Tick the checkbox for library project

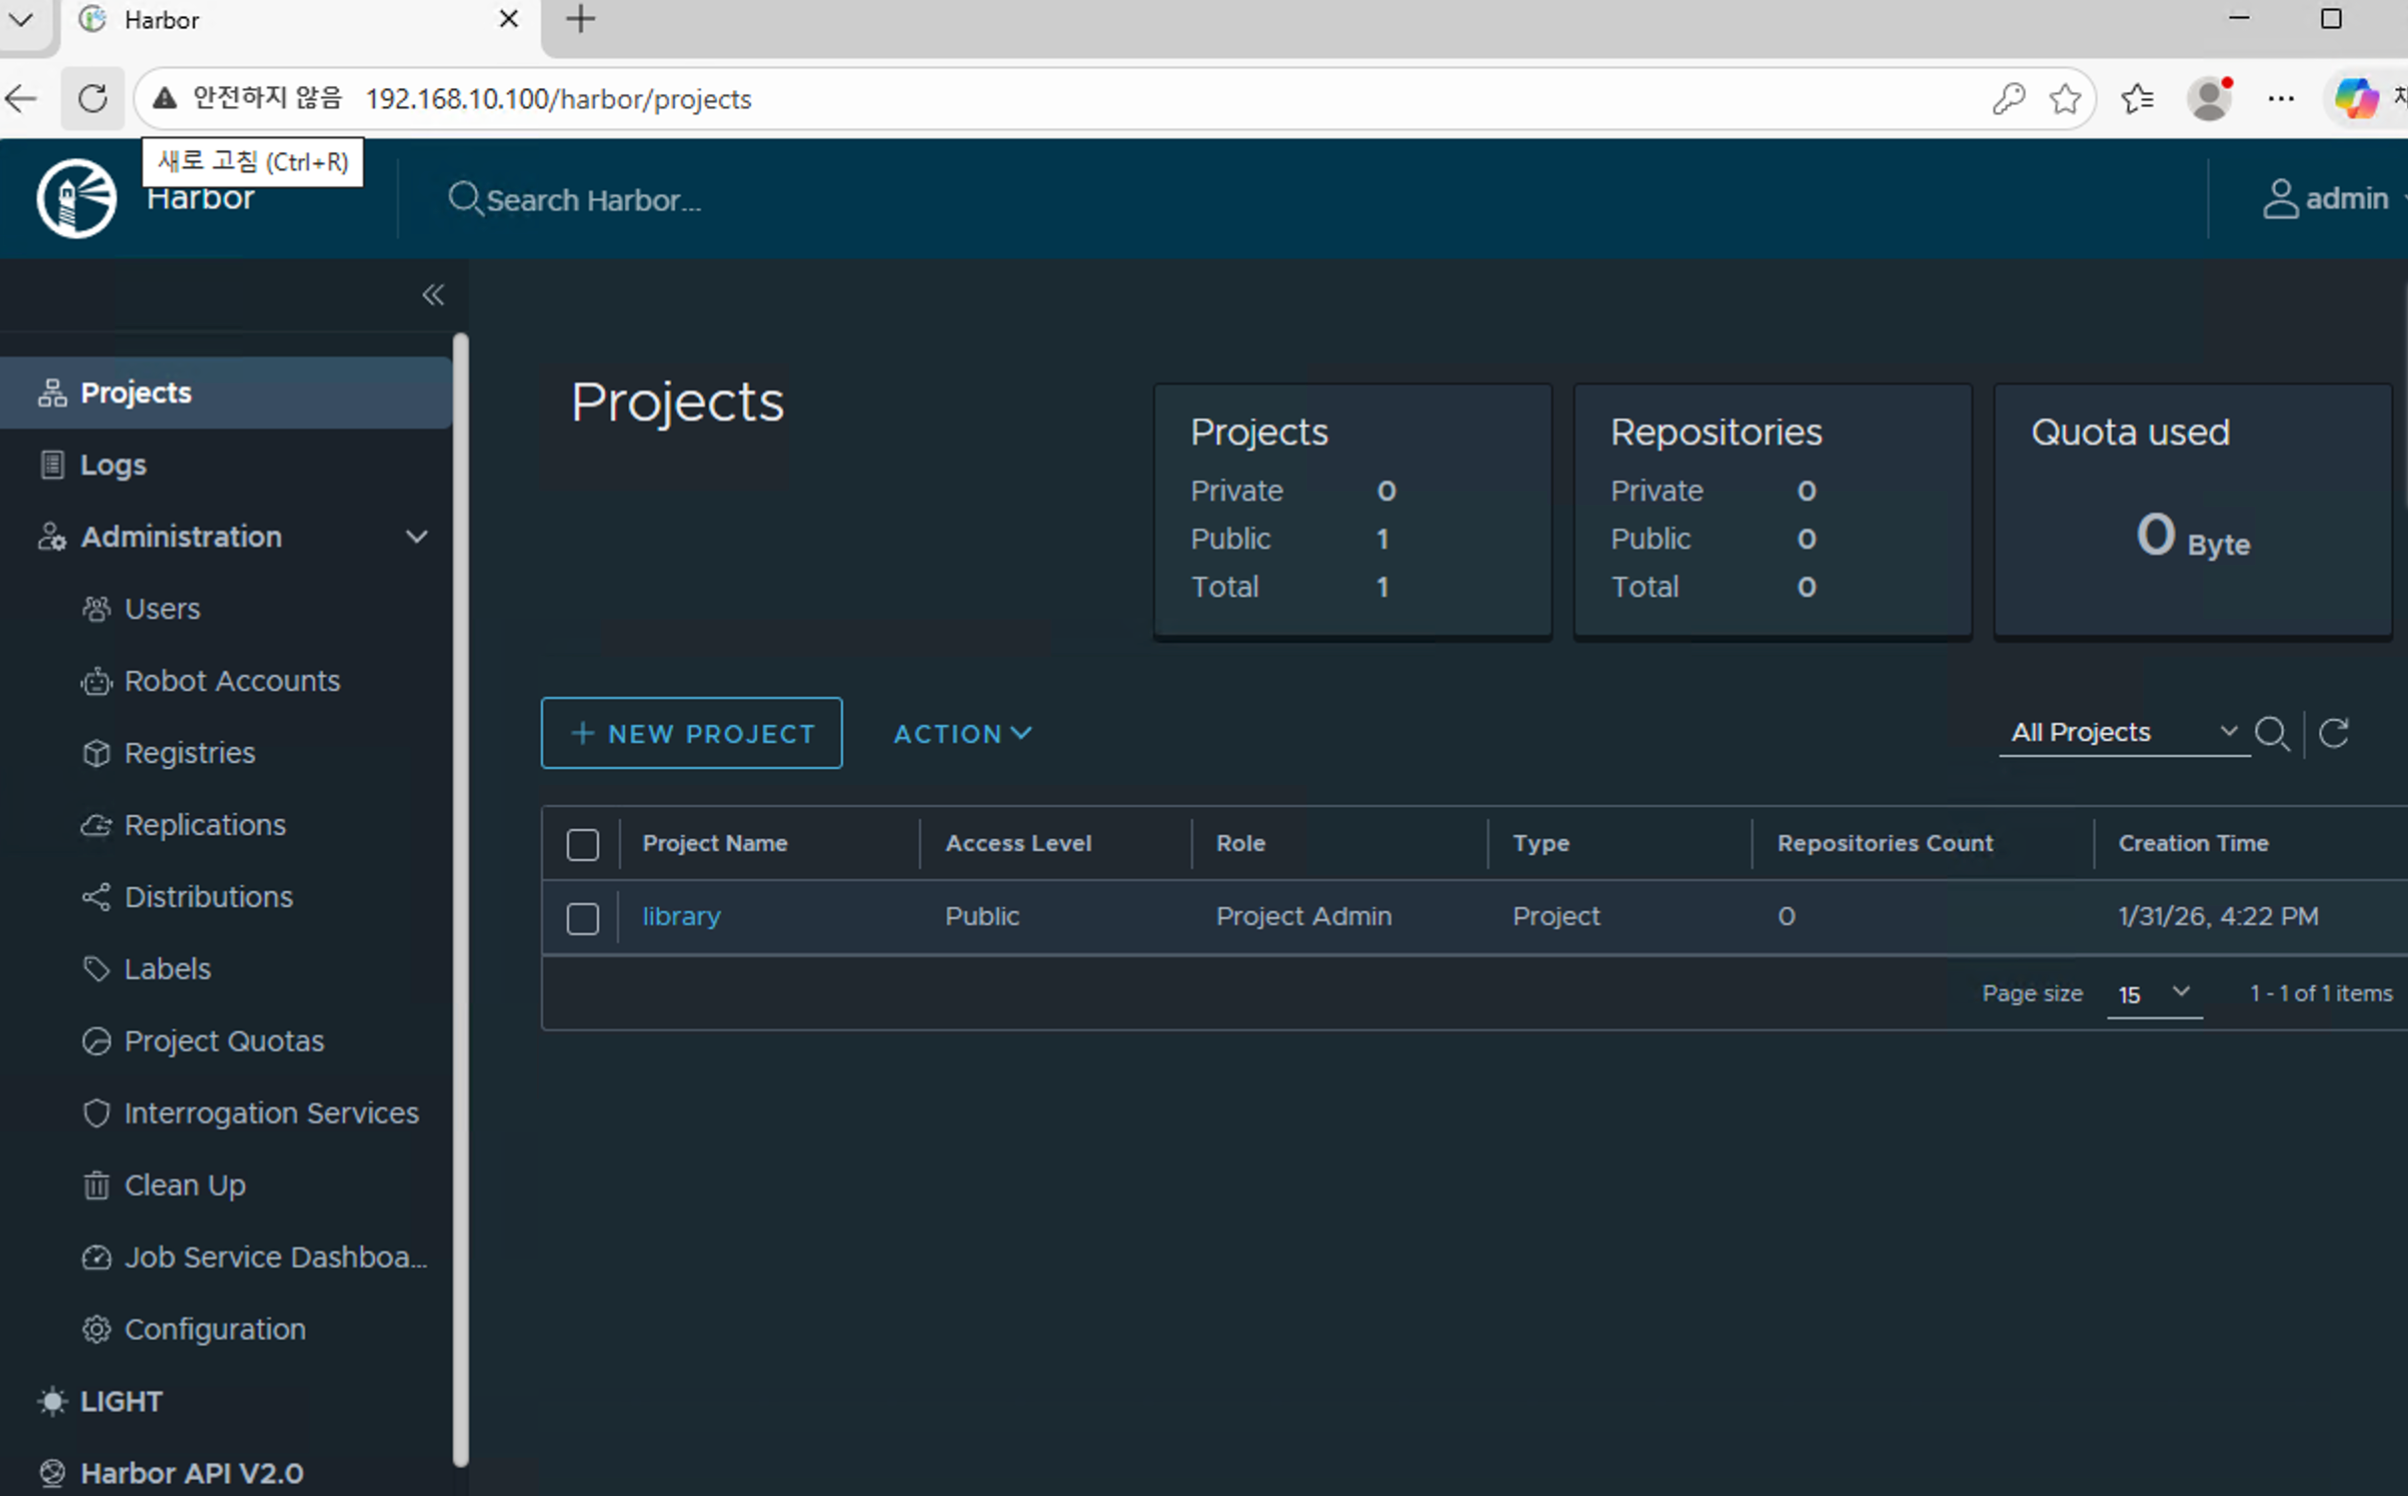(583, 917)
